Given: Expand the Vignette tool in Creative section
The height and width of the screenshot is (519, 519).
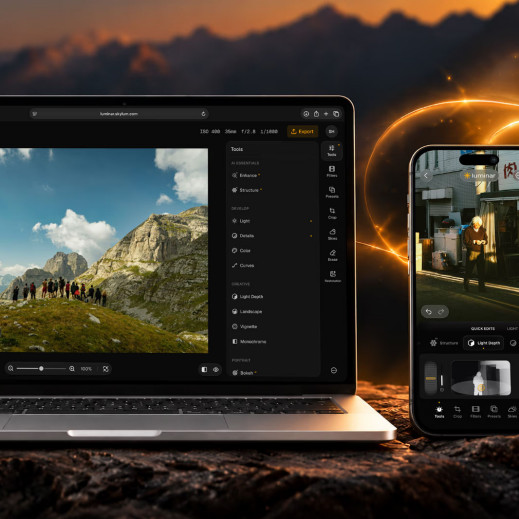Looking at the screenshot, I should point(272,326).
